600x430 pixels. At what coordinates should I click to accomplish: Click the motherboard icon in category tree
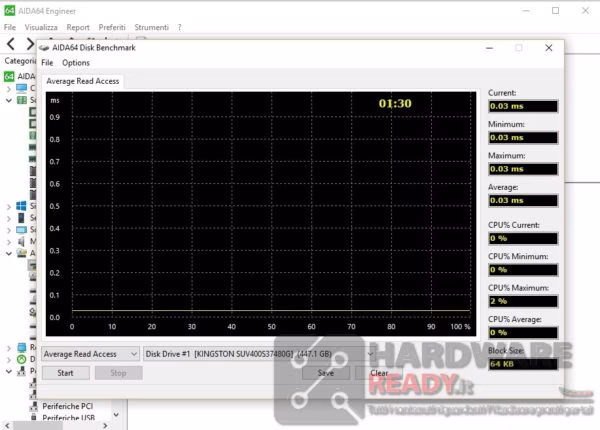pos(21,100)
